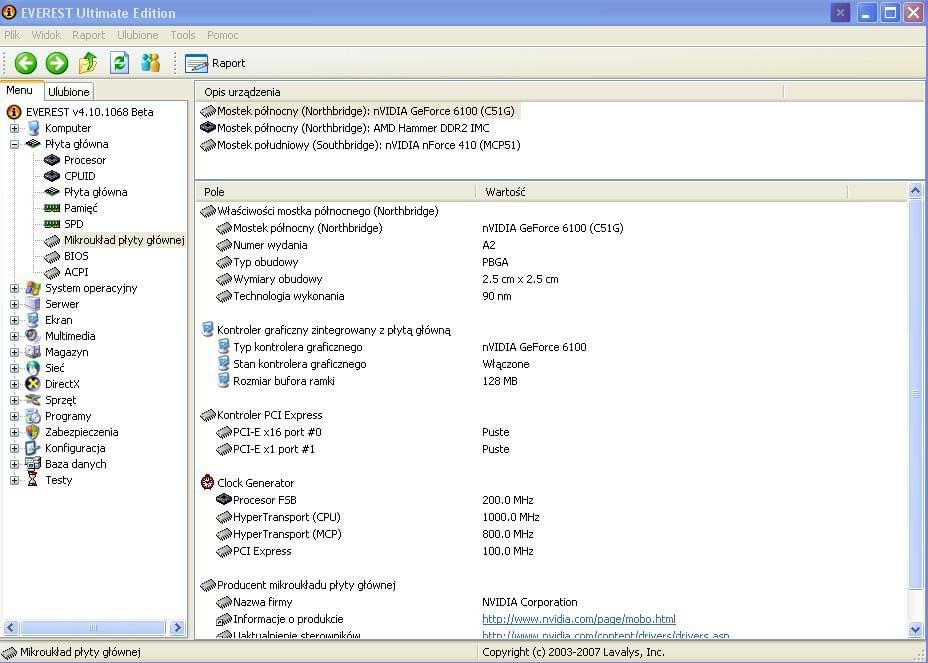Switch to the Menu tab
This screenshot has width=928, height=663.
click(20, 90)
